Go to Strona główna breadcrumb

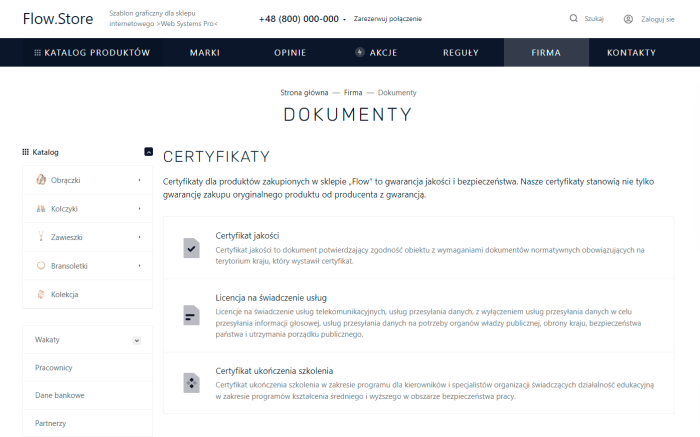tap(305, 92)
